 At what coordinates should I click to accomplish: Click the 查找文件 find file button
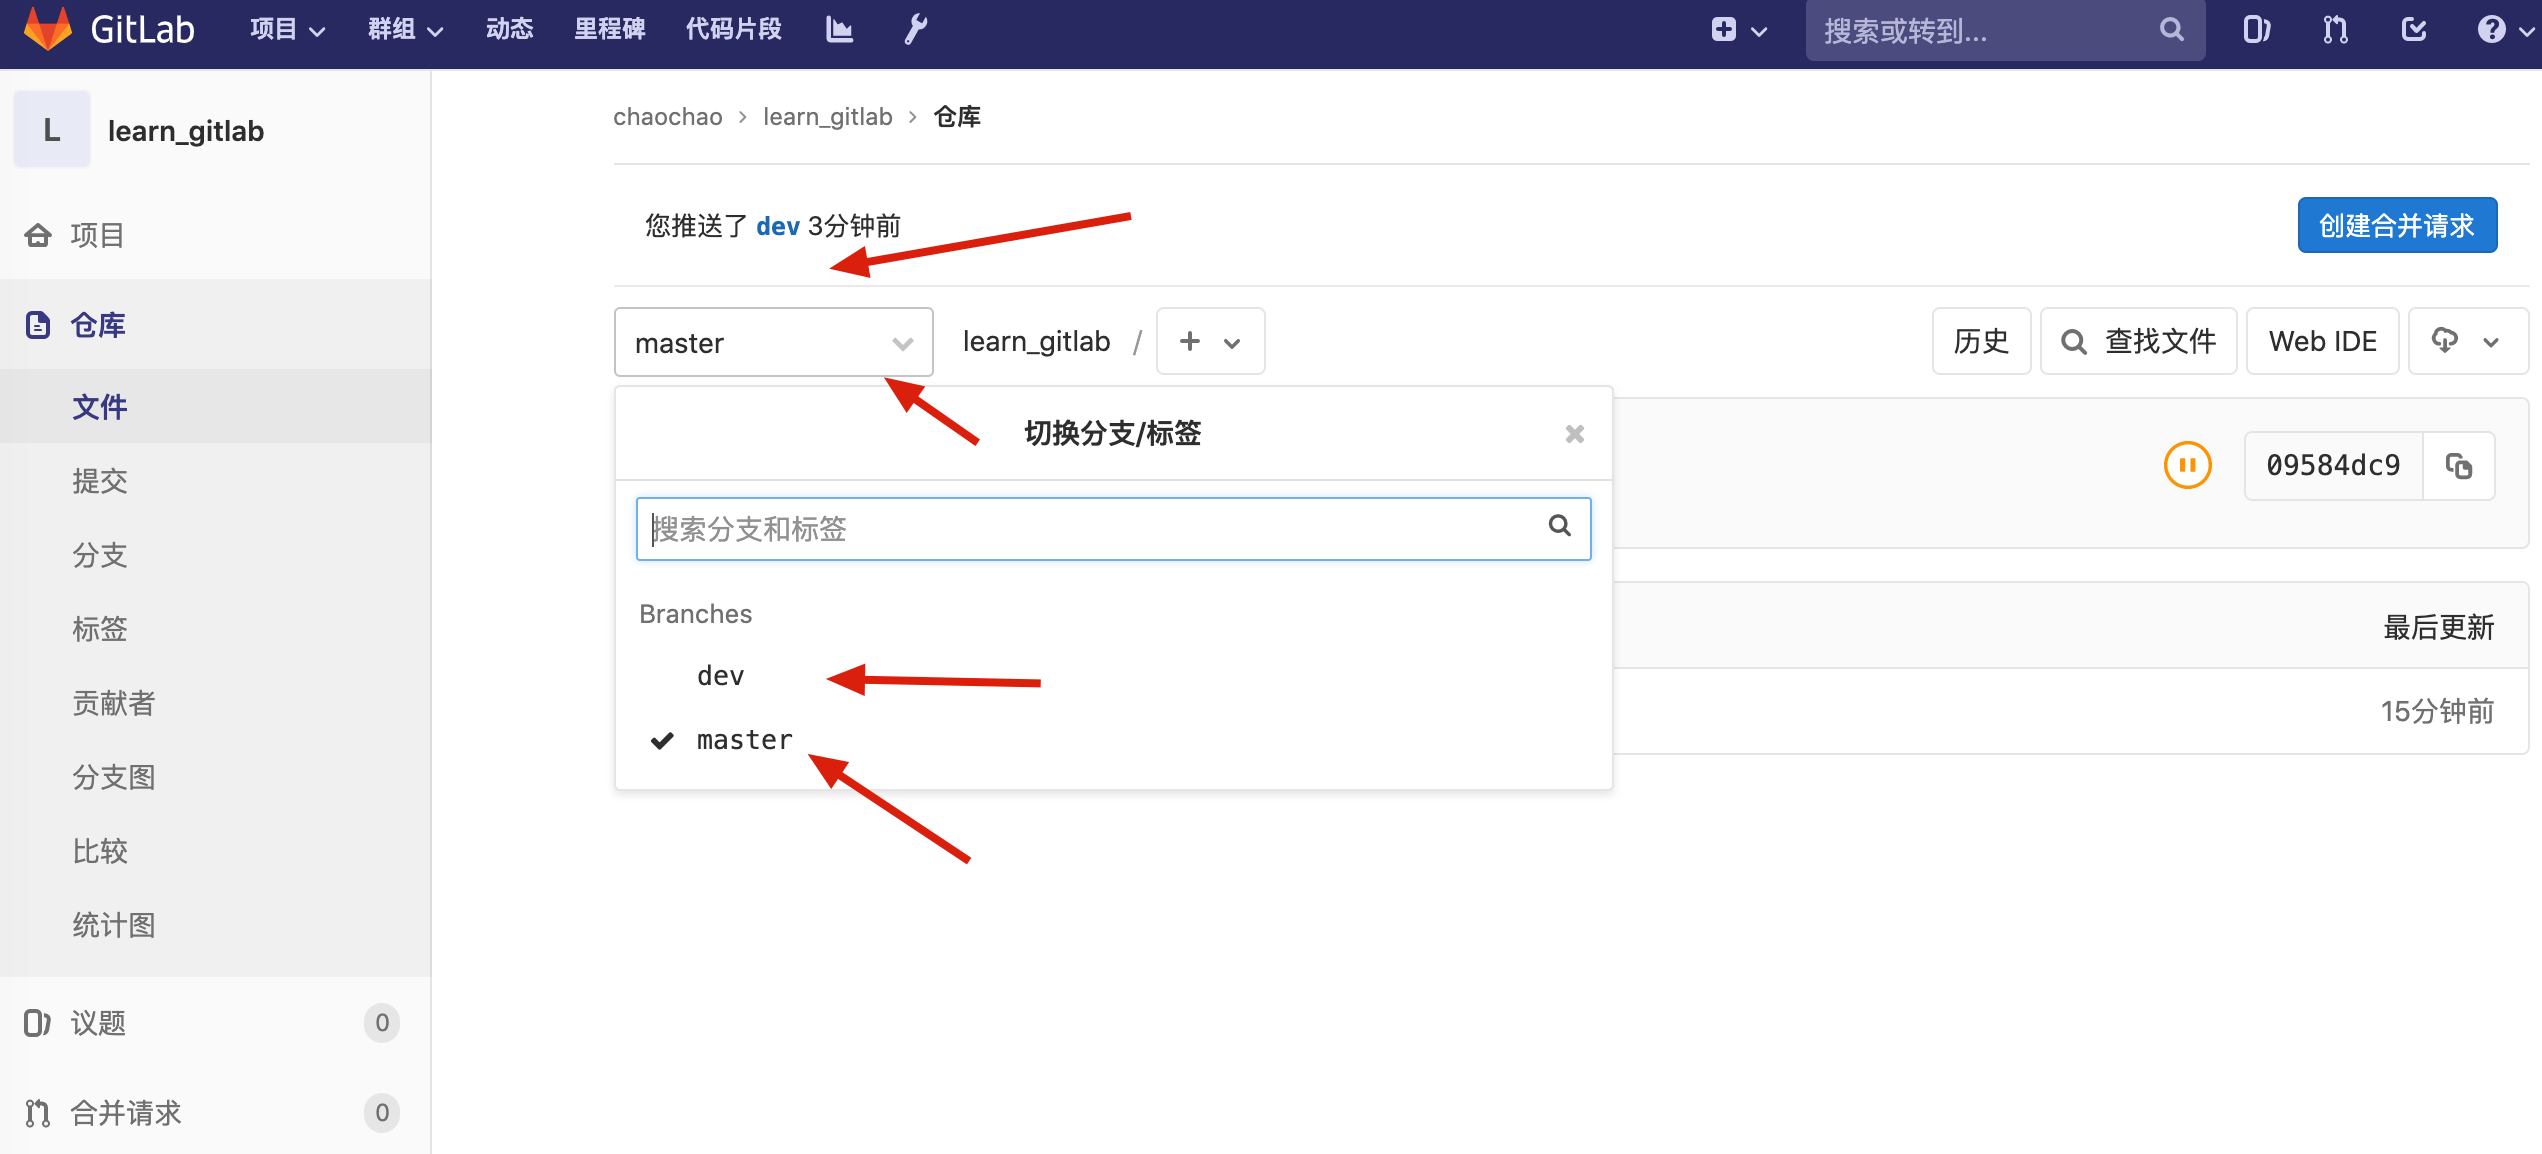(2138, 342)
